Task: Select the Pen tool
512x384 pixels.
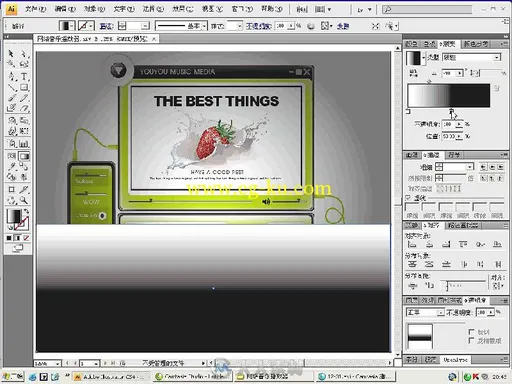Action: tap(11, 76)
